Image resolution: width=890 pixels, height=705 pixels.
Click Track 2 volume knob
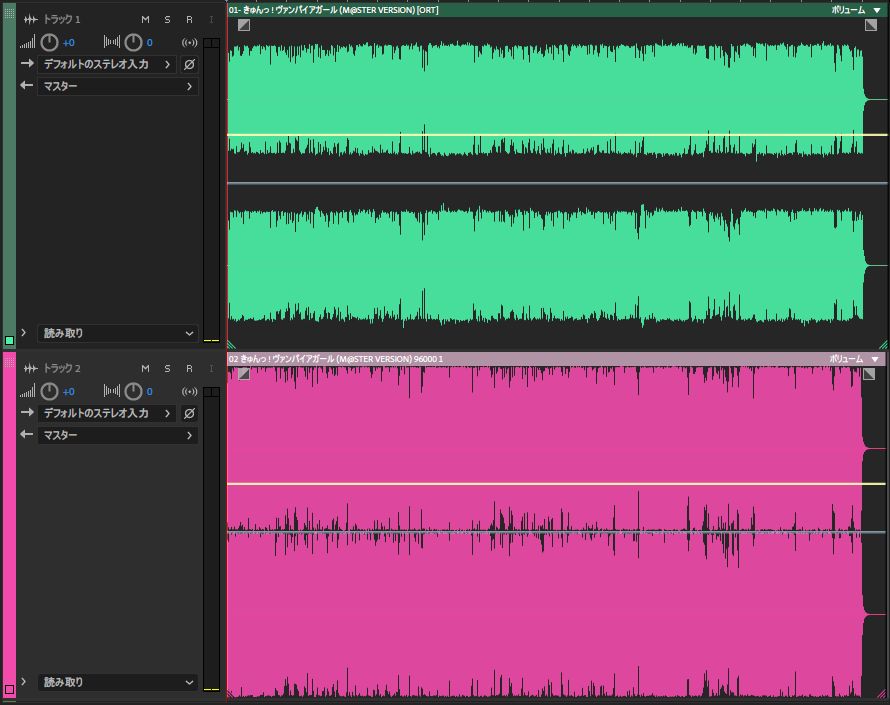pos(49,391)
